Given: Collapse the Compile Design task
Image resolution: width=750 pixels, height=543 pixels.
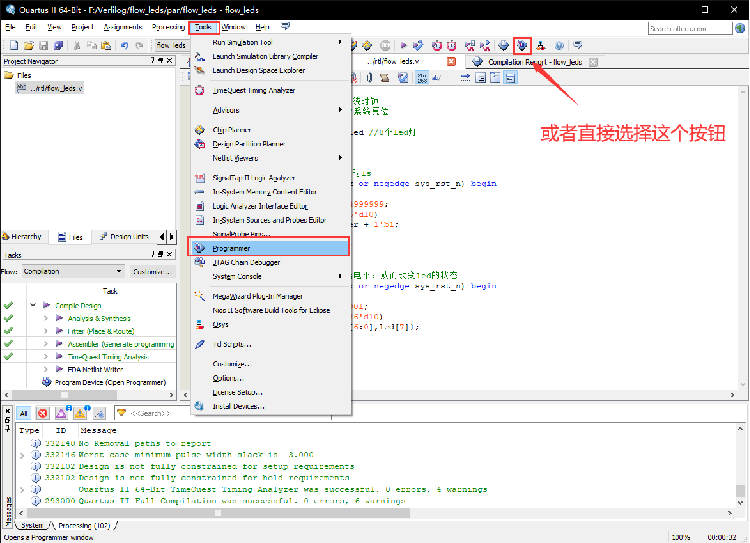Looking at the screenshot, I should tap(33, 305).
